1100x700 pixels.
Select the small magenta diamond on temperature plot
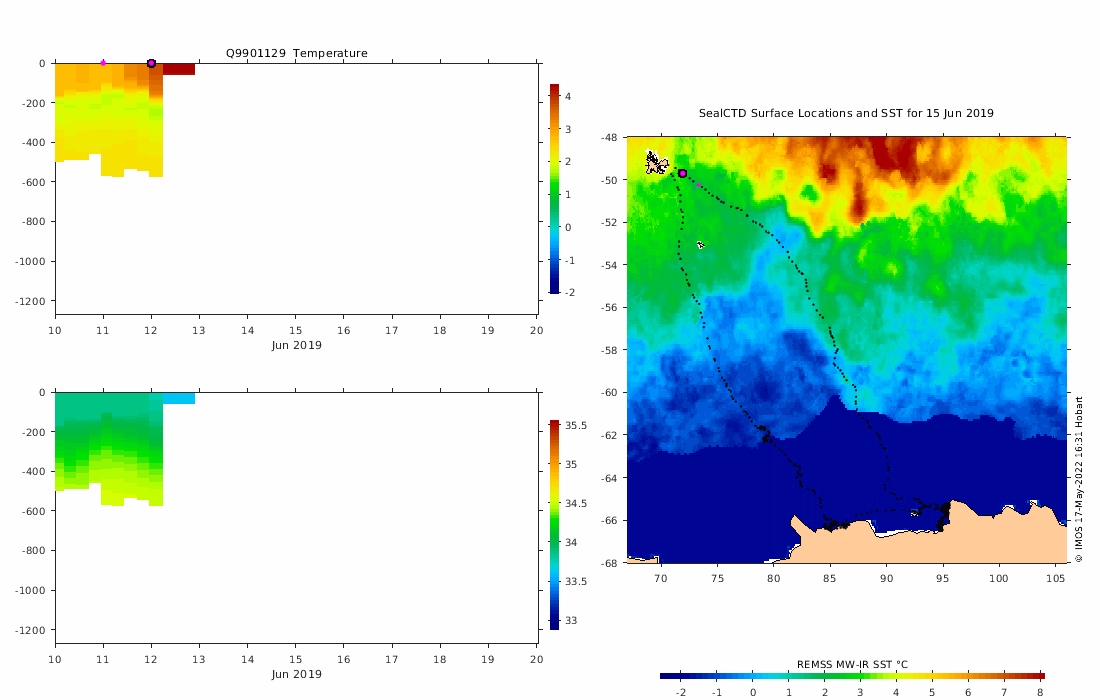click(x=103, y=62)
